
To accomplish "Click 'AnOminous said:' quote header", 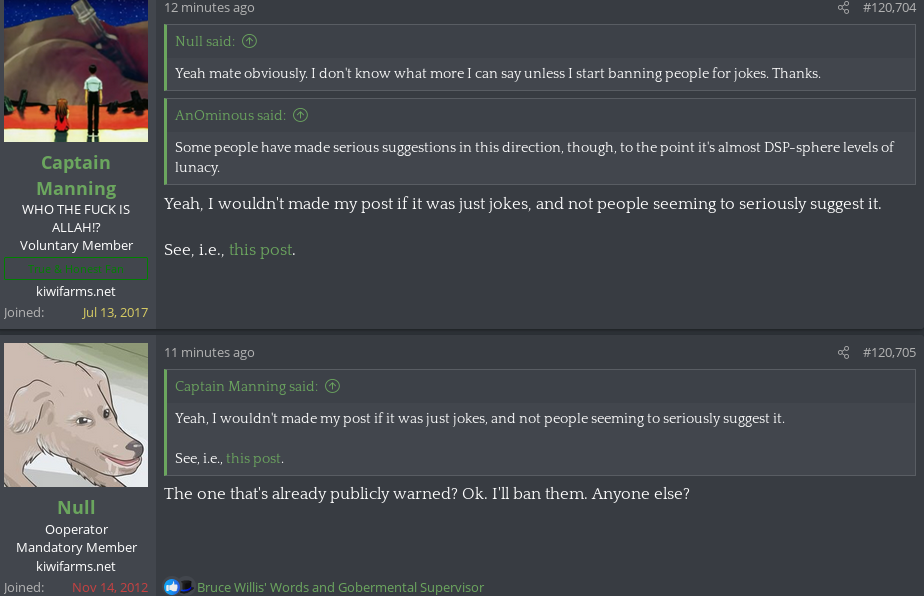I will point(230,115).
